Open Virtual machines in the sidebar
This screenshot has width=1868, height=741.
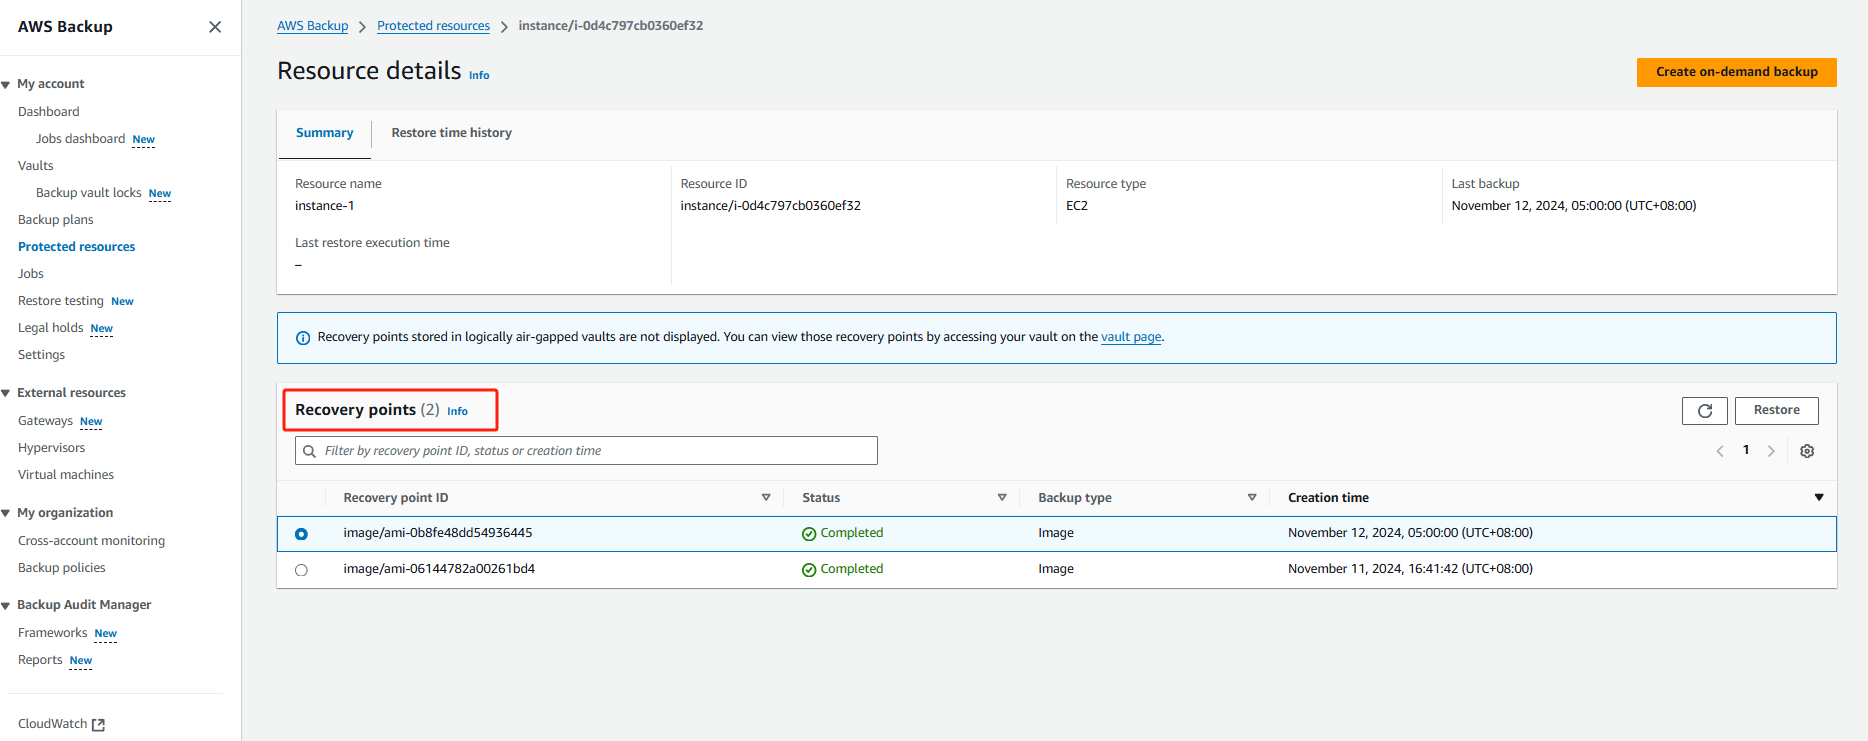click(x=66, y=475)
